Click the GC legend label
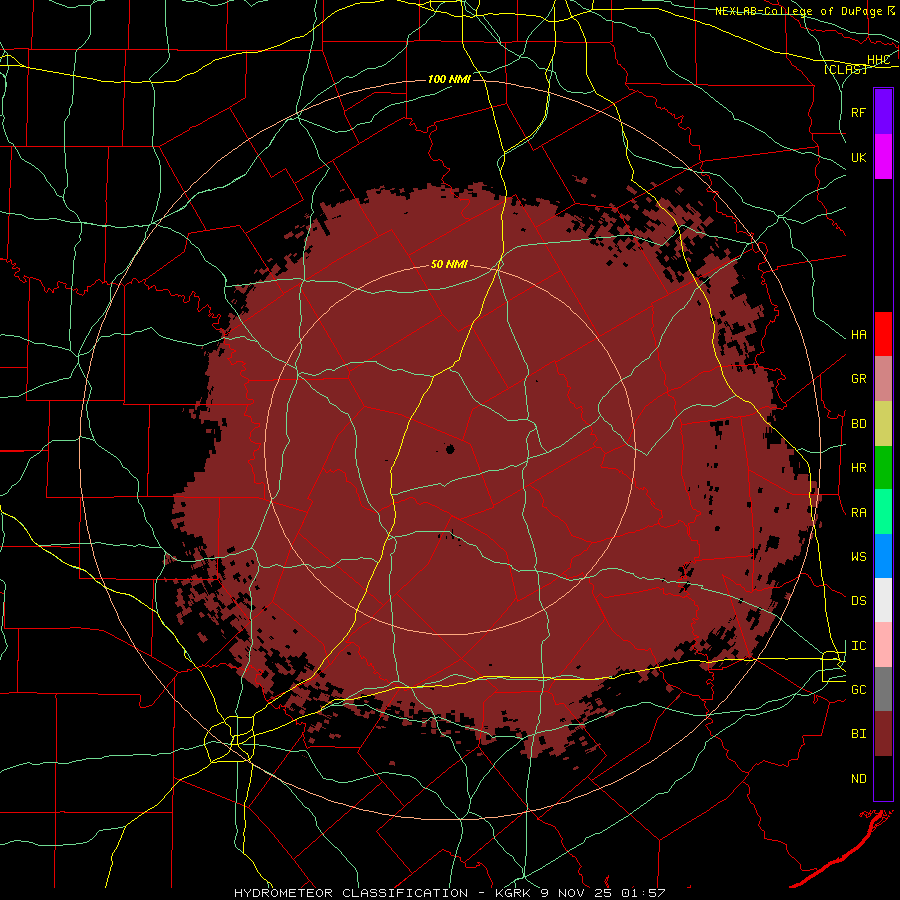The image size is (900, 900). [x=859, y=690]
